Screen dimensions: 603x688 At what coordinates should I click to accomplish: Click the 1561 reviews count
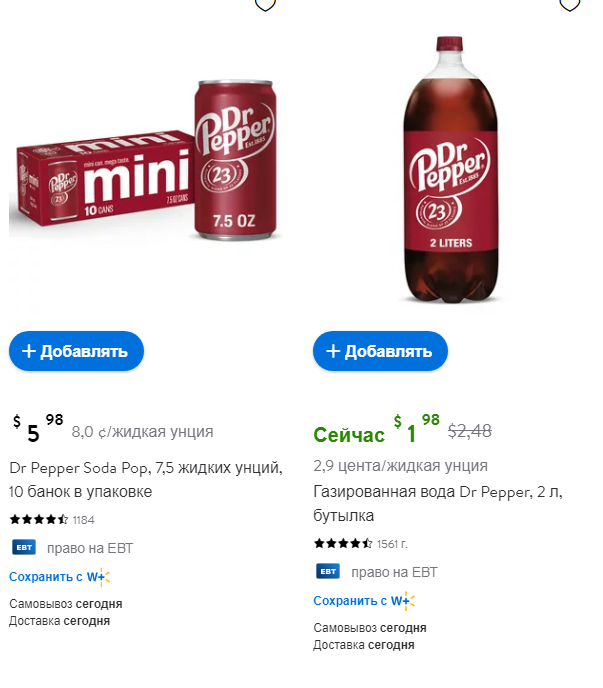[393, 544]
